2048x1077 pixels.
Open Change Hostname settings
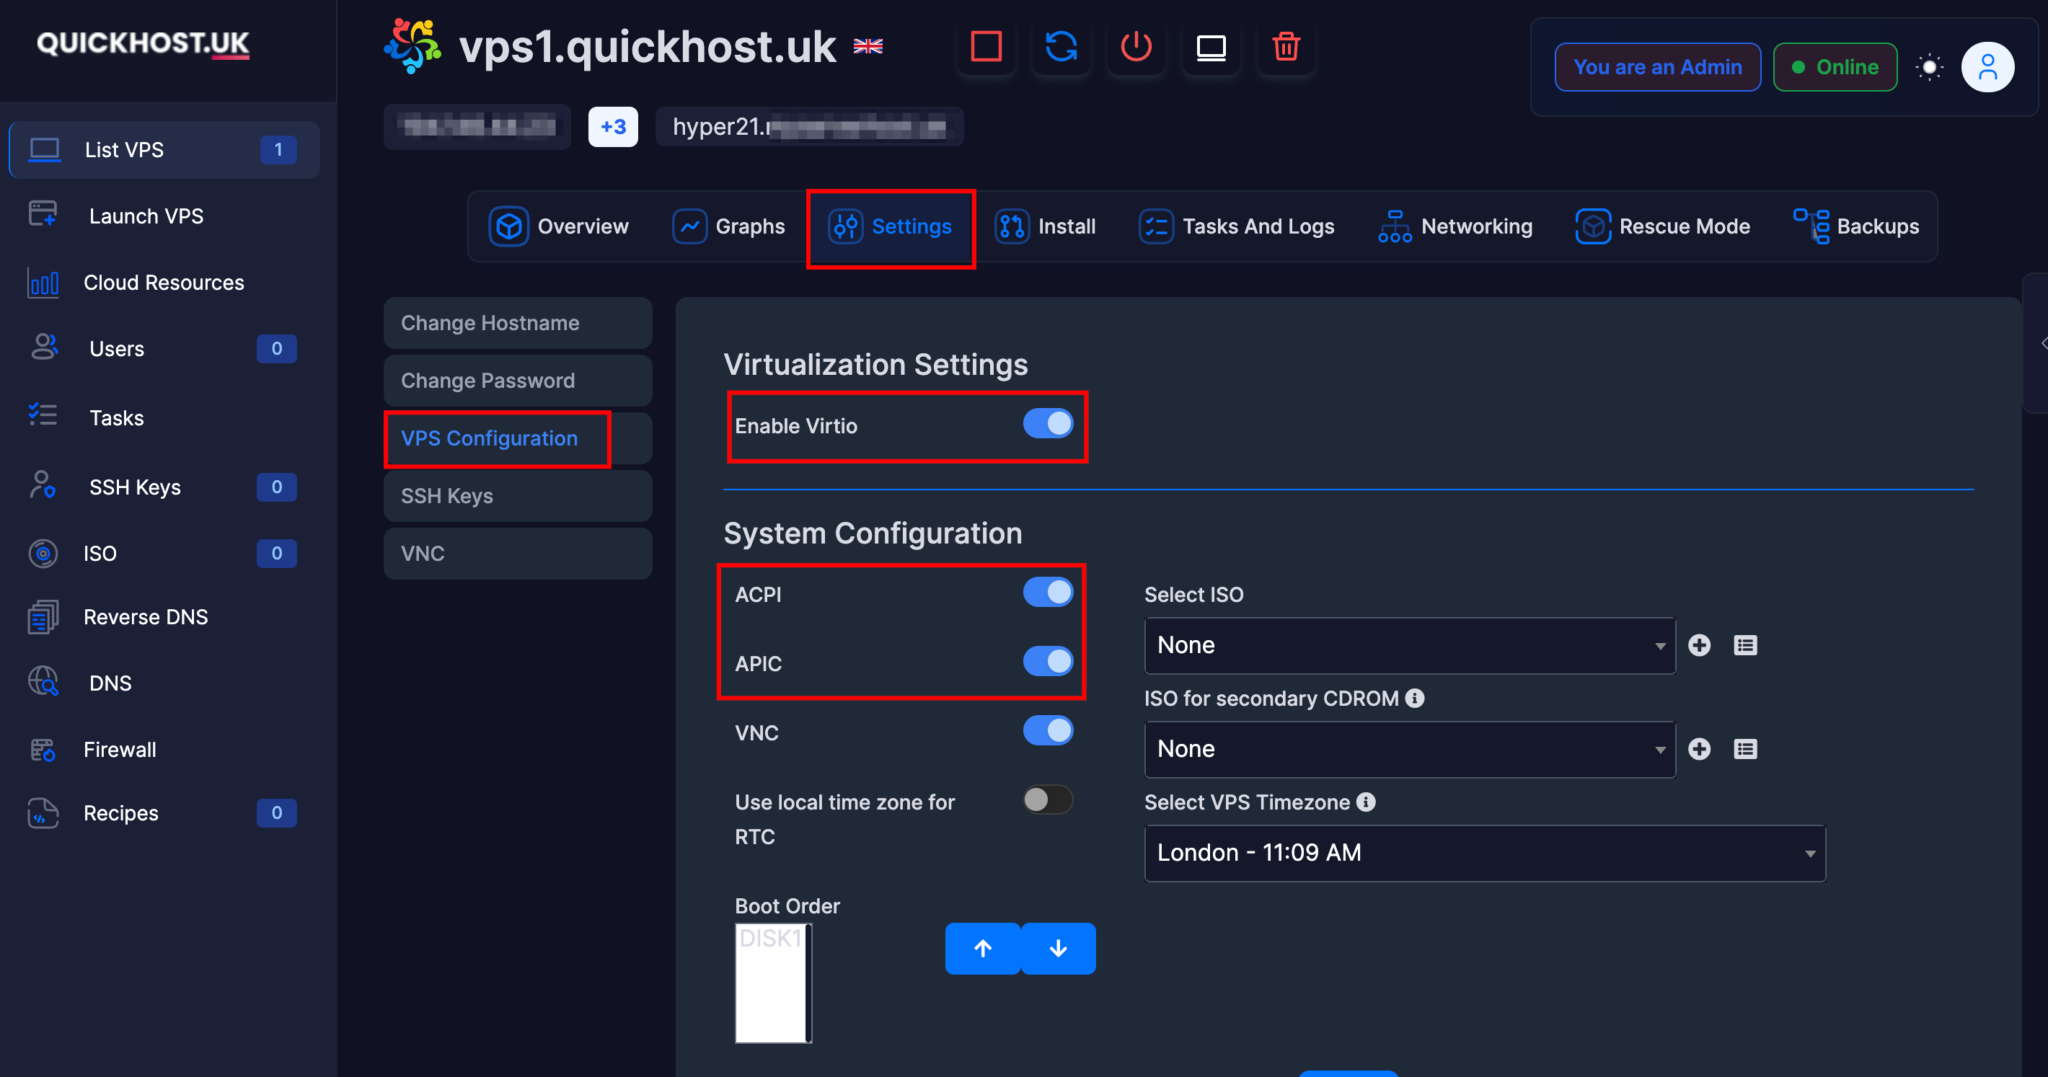point(518,323)
